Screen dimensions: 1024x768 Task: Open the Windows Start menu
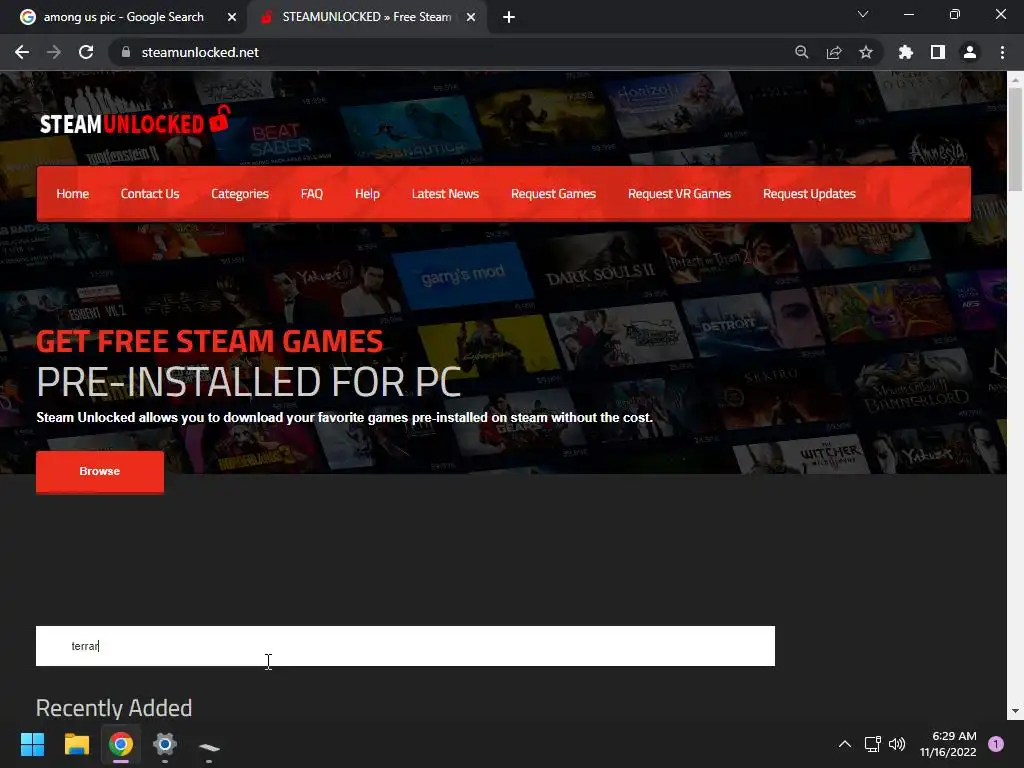tap(32, 744)
